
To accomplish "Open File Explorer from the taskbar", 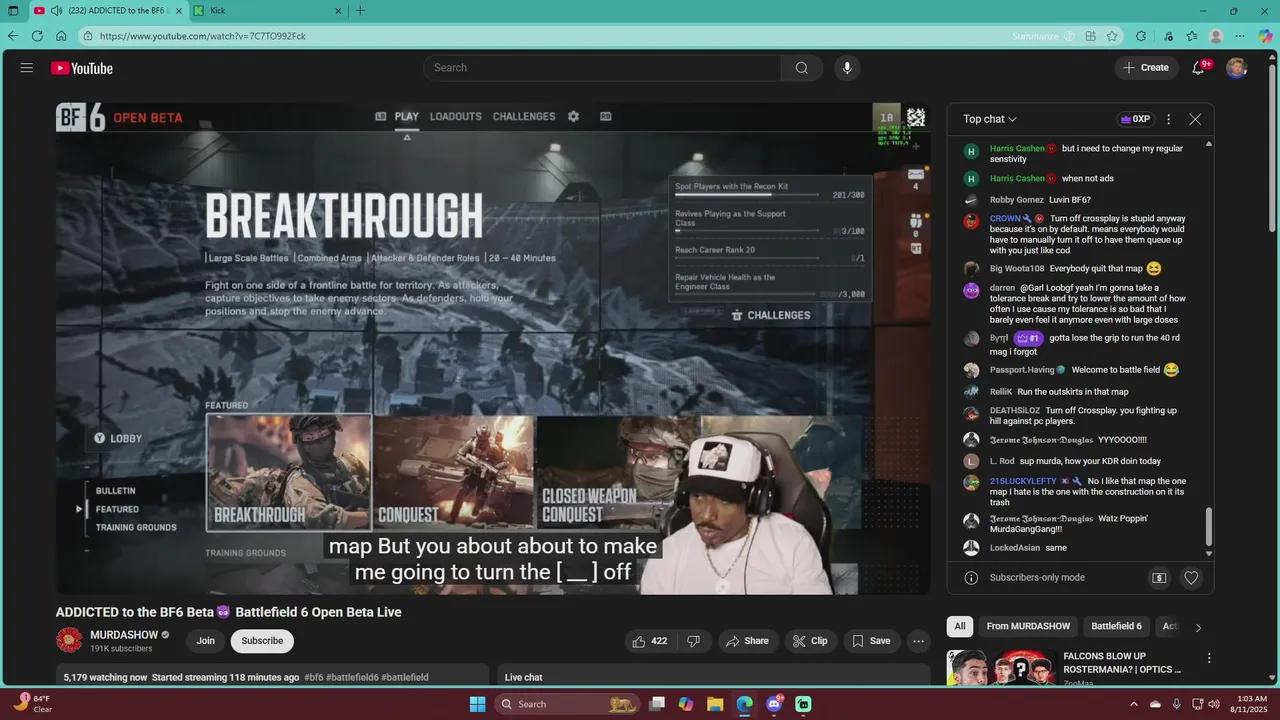I will pos(715,704).
